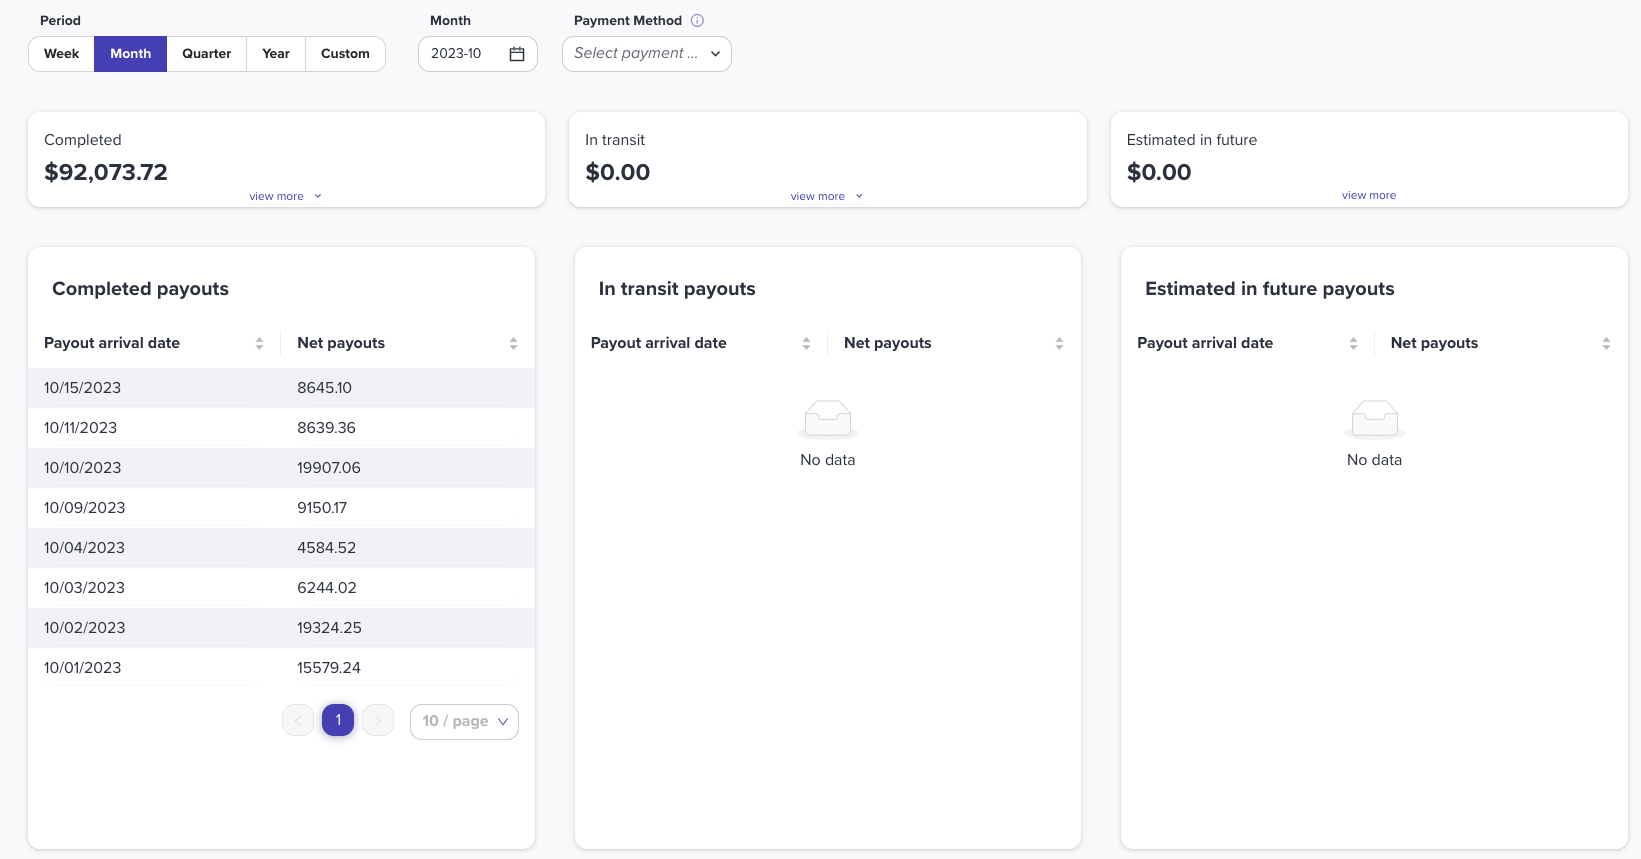1641x859 pixels.
Task: Sort Completed payouts by Payout arrival date
Action: coord(259,343)
